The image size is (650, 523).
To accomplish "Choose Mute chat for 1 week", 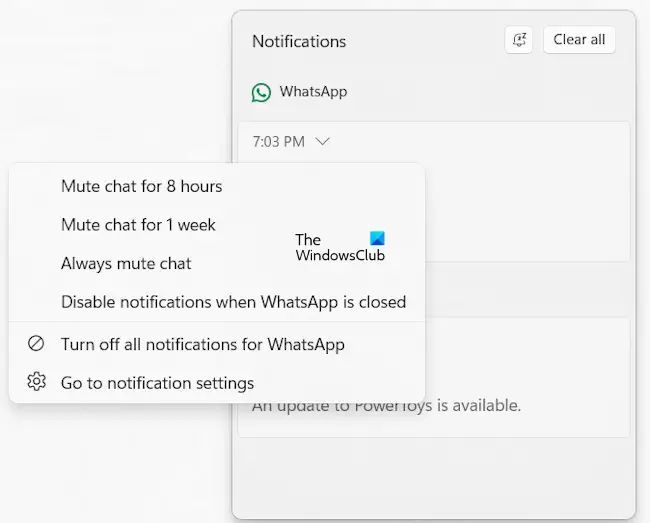I will pos(217,225).
